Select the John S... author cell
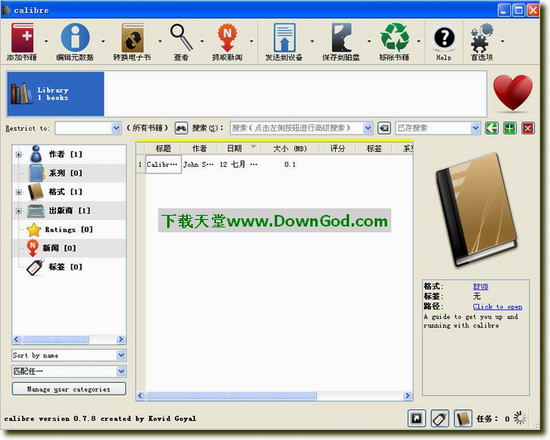The width and height of the screenshot is (550, 440). [x=199, y=165]
